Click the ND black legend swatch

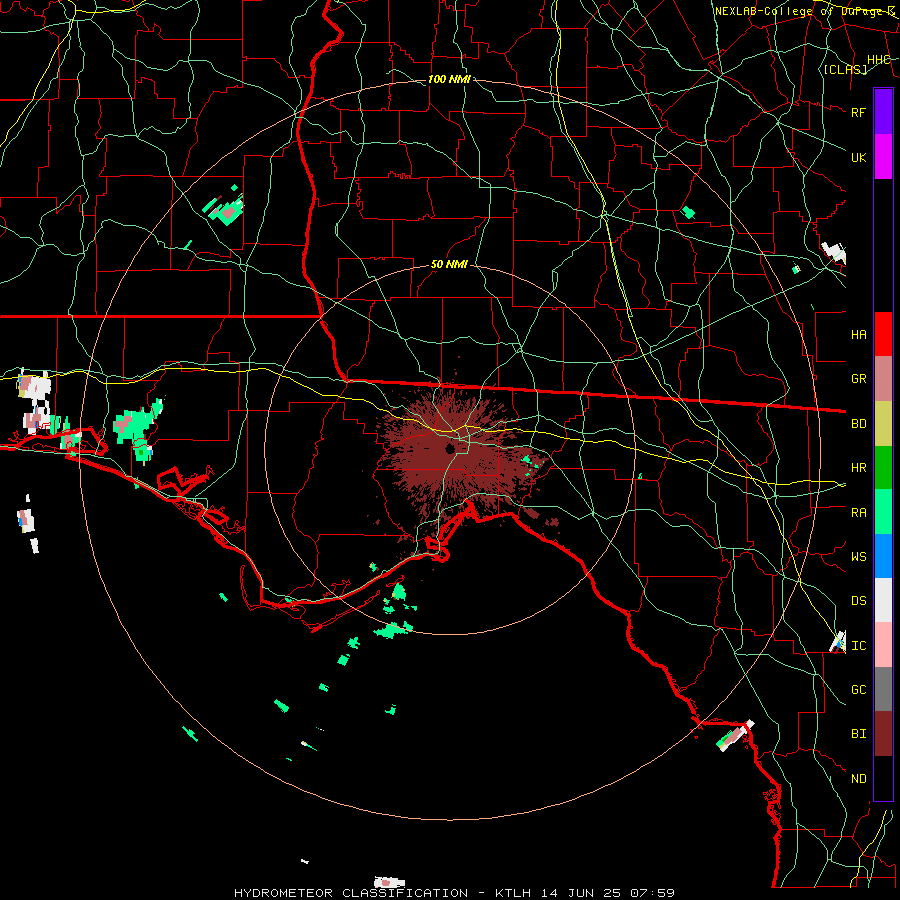[x=883, y=778]
